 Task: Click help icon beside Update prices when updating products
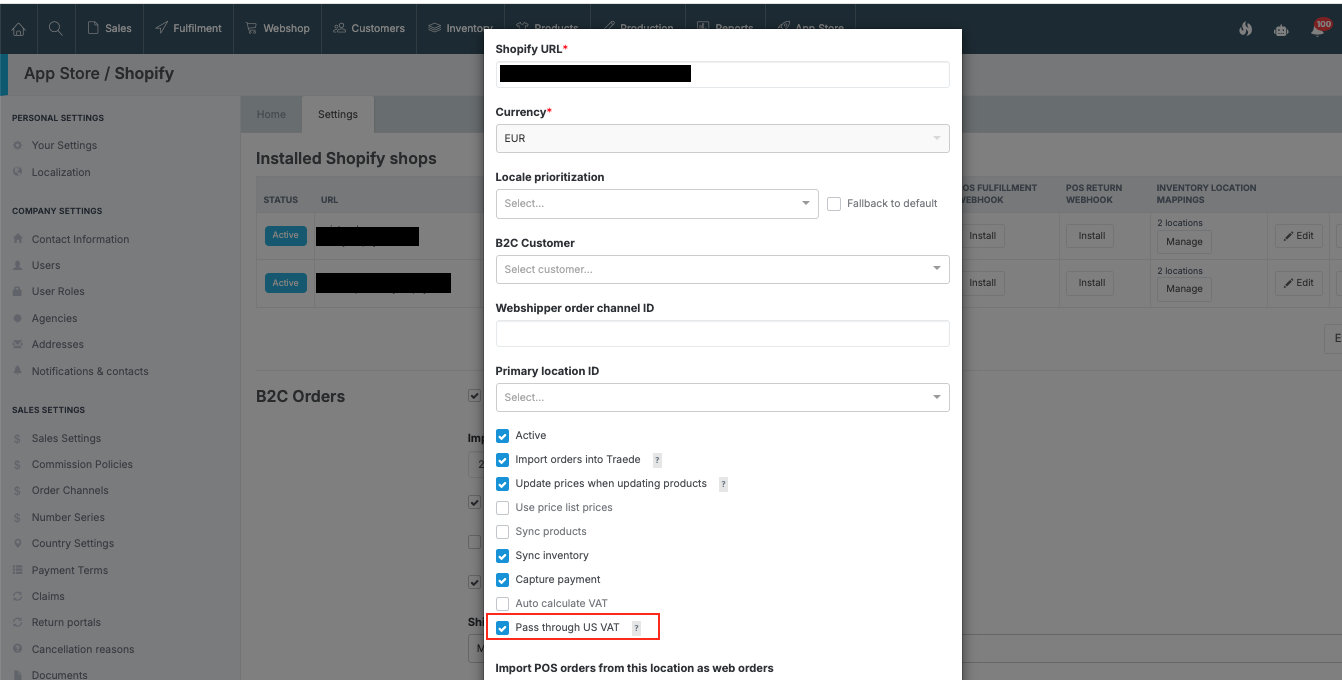[723, 484]
